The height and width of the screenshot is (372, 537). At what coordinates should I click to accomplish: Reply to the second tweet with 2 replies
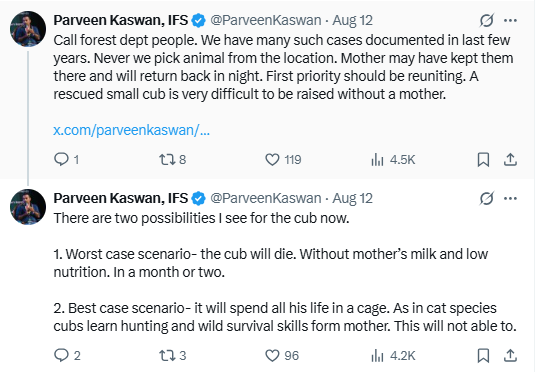point(67,356)
